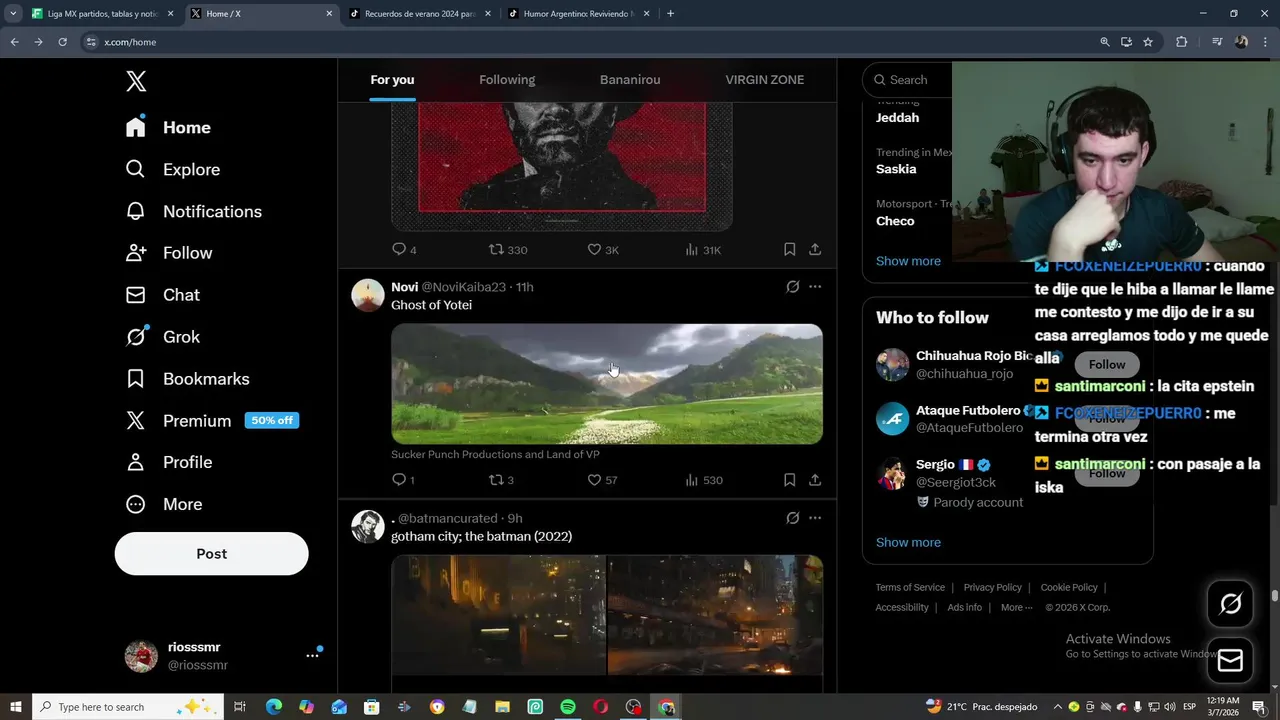The image size is (1280, 720).
Task: Repost Novi's Ghost of Yotei post
Action: [x=500, y=480]
